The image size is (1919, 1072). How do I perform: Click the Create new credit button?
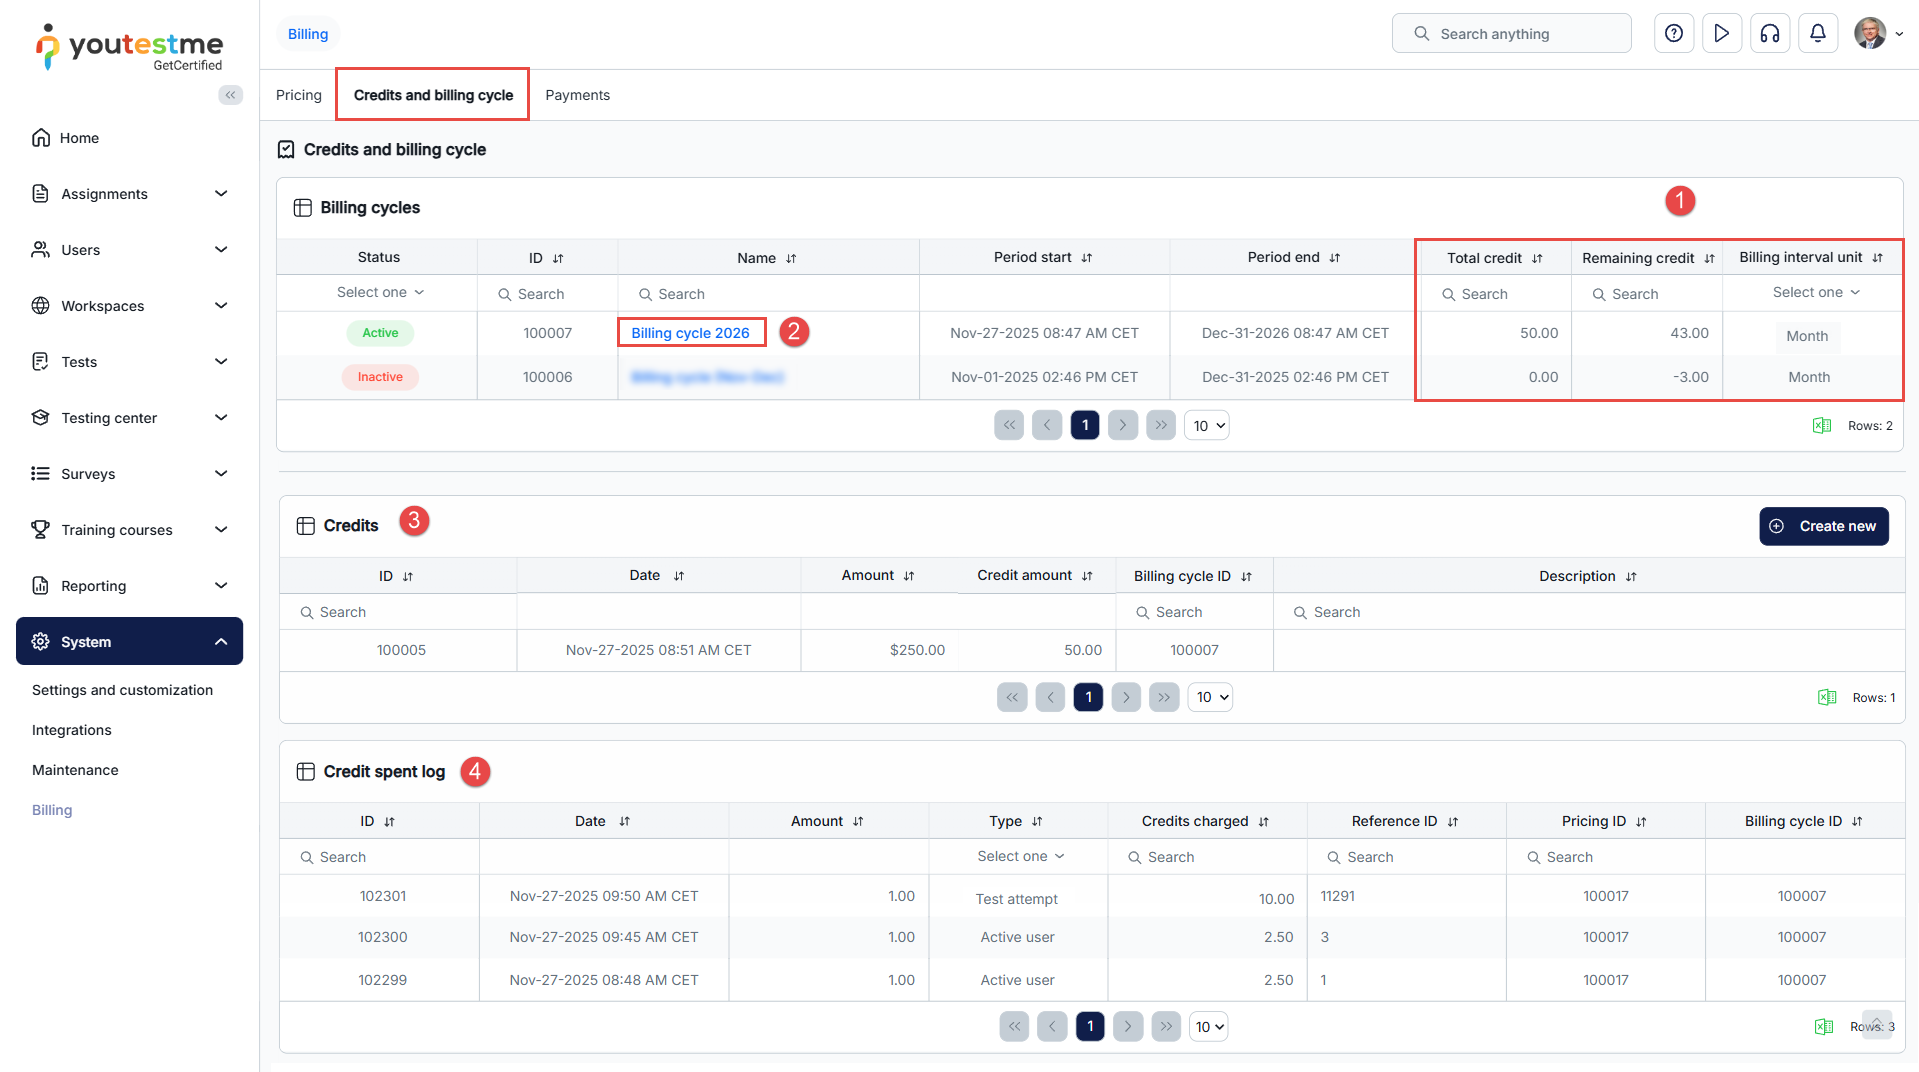coord(1823,527)
